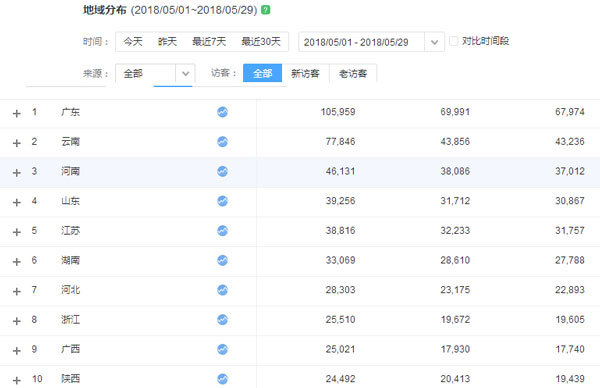This screenshot has width=600, height=388.
Task: Select the 老访客 visitor tab
Action: click(353, 73)
